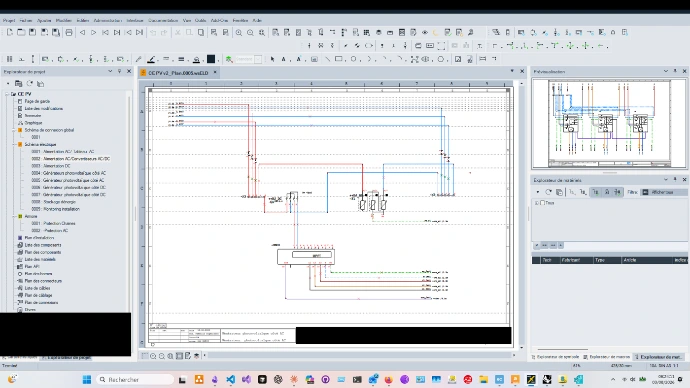
Task: Select the pencil drawing tool
Action: pos(138,59)
